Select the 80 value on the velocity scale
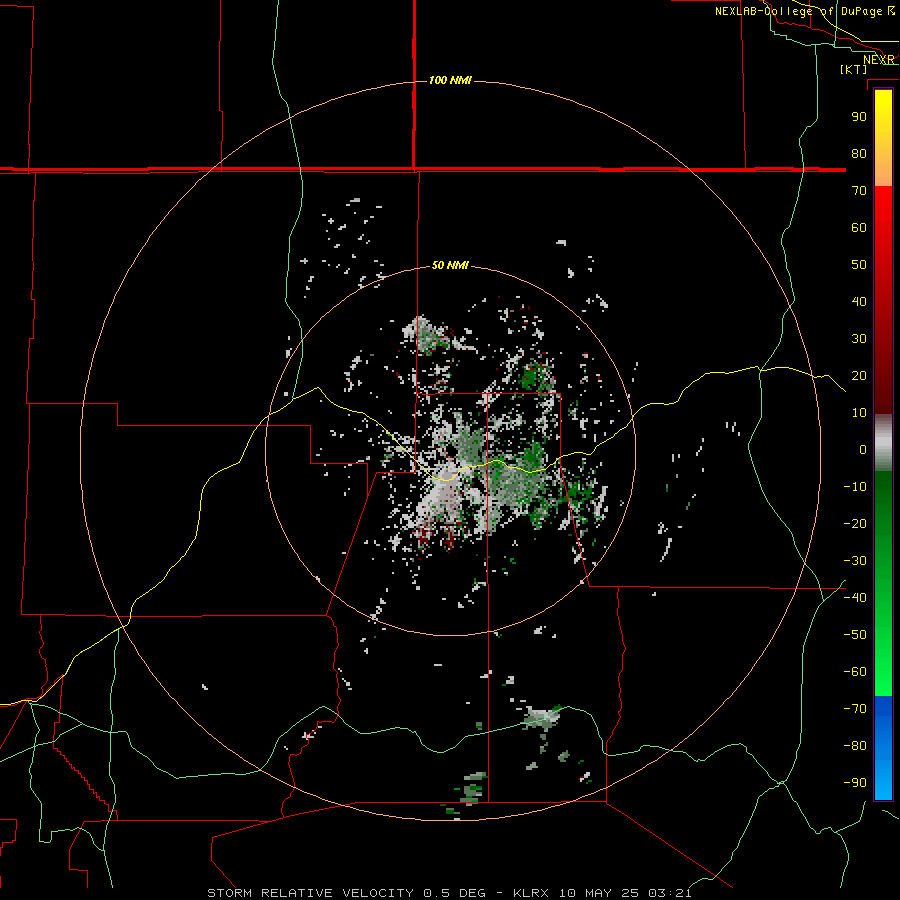Screen dimensions: 900x900 tap(859, 153)
